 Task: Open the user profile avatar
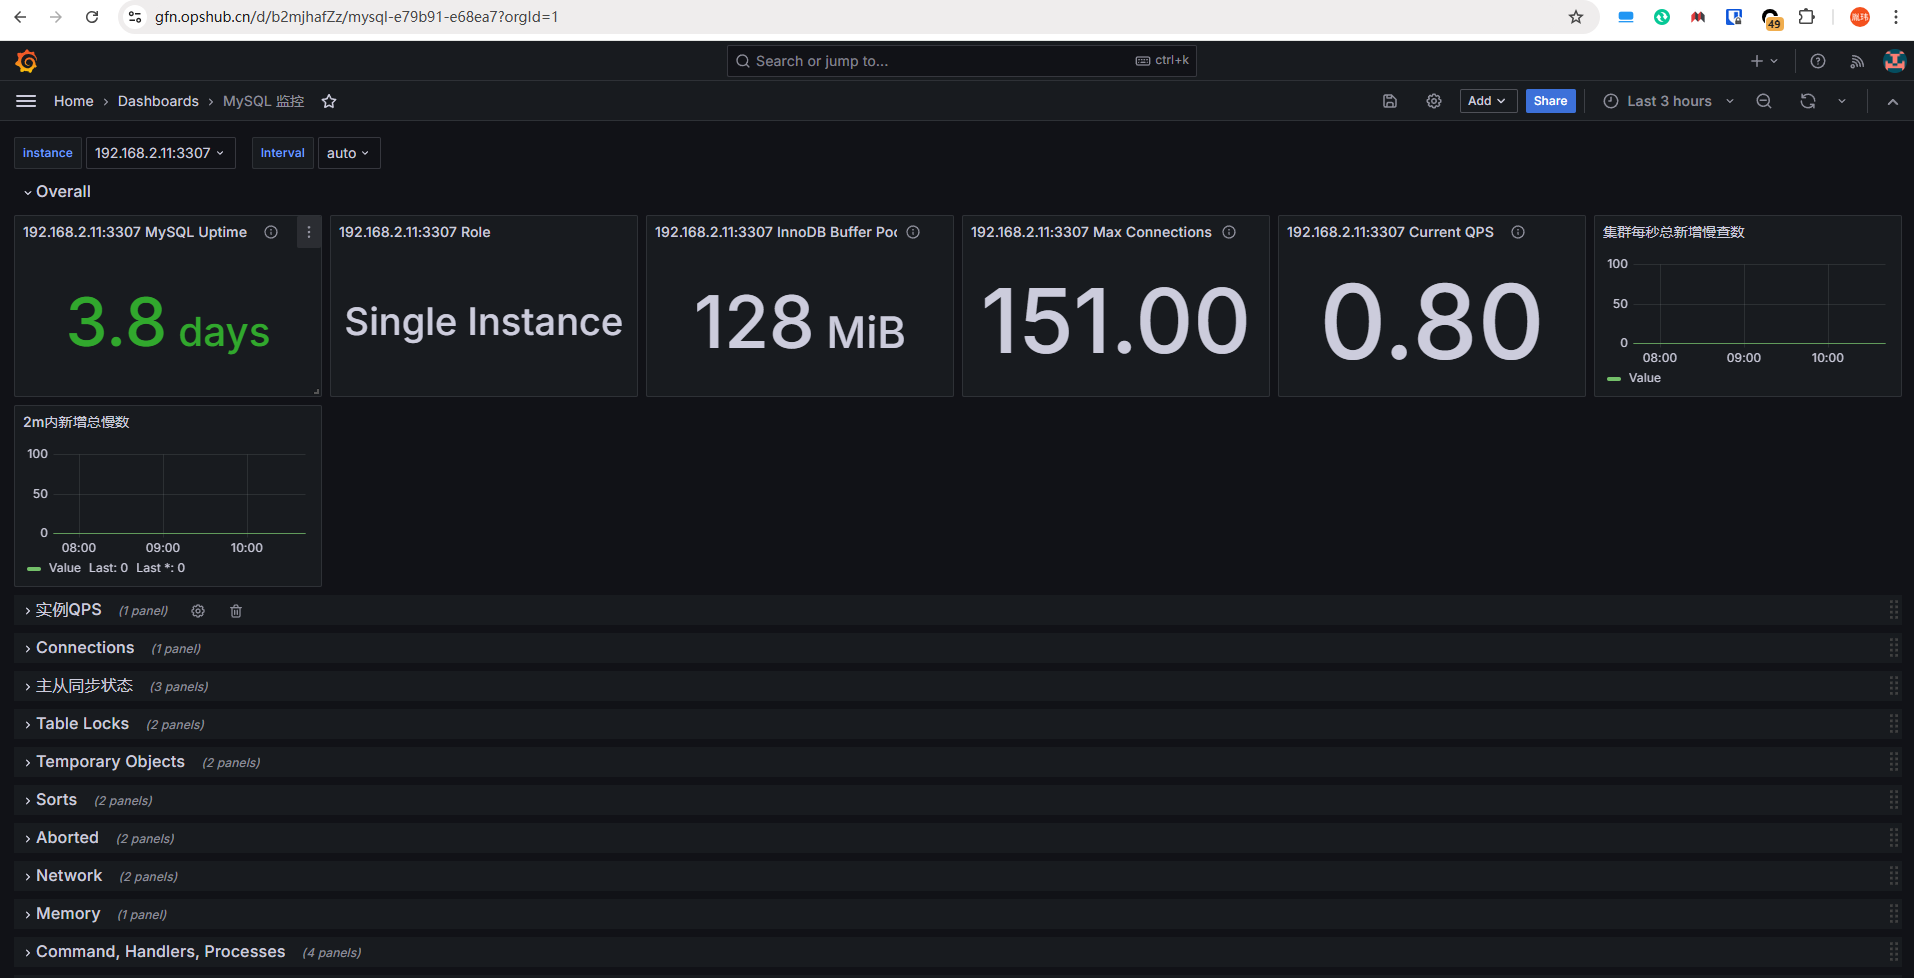1894,61
